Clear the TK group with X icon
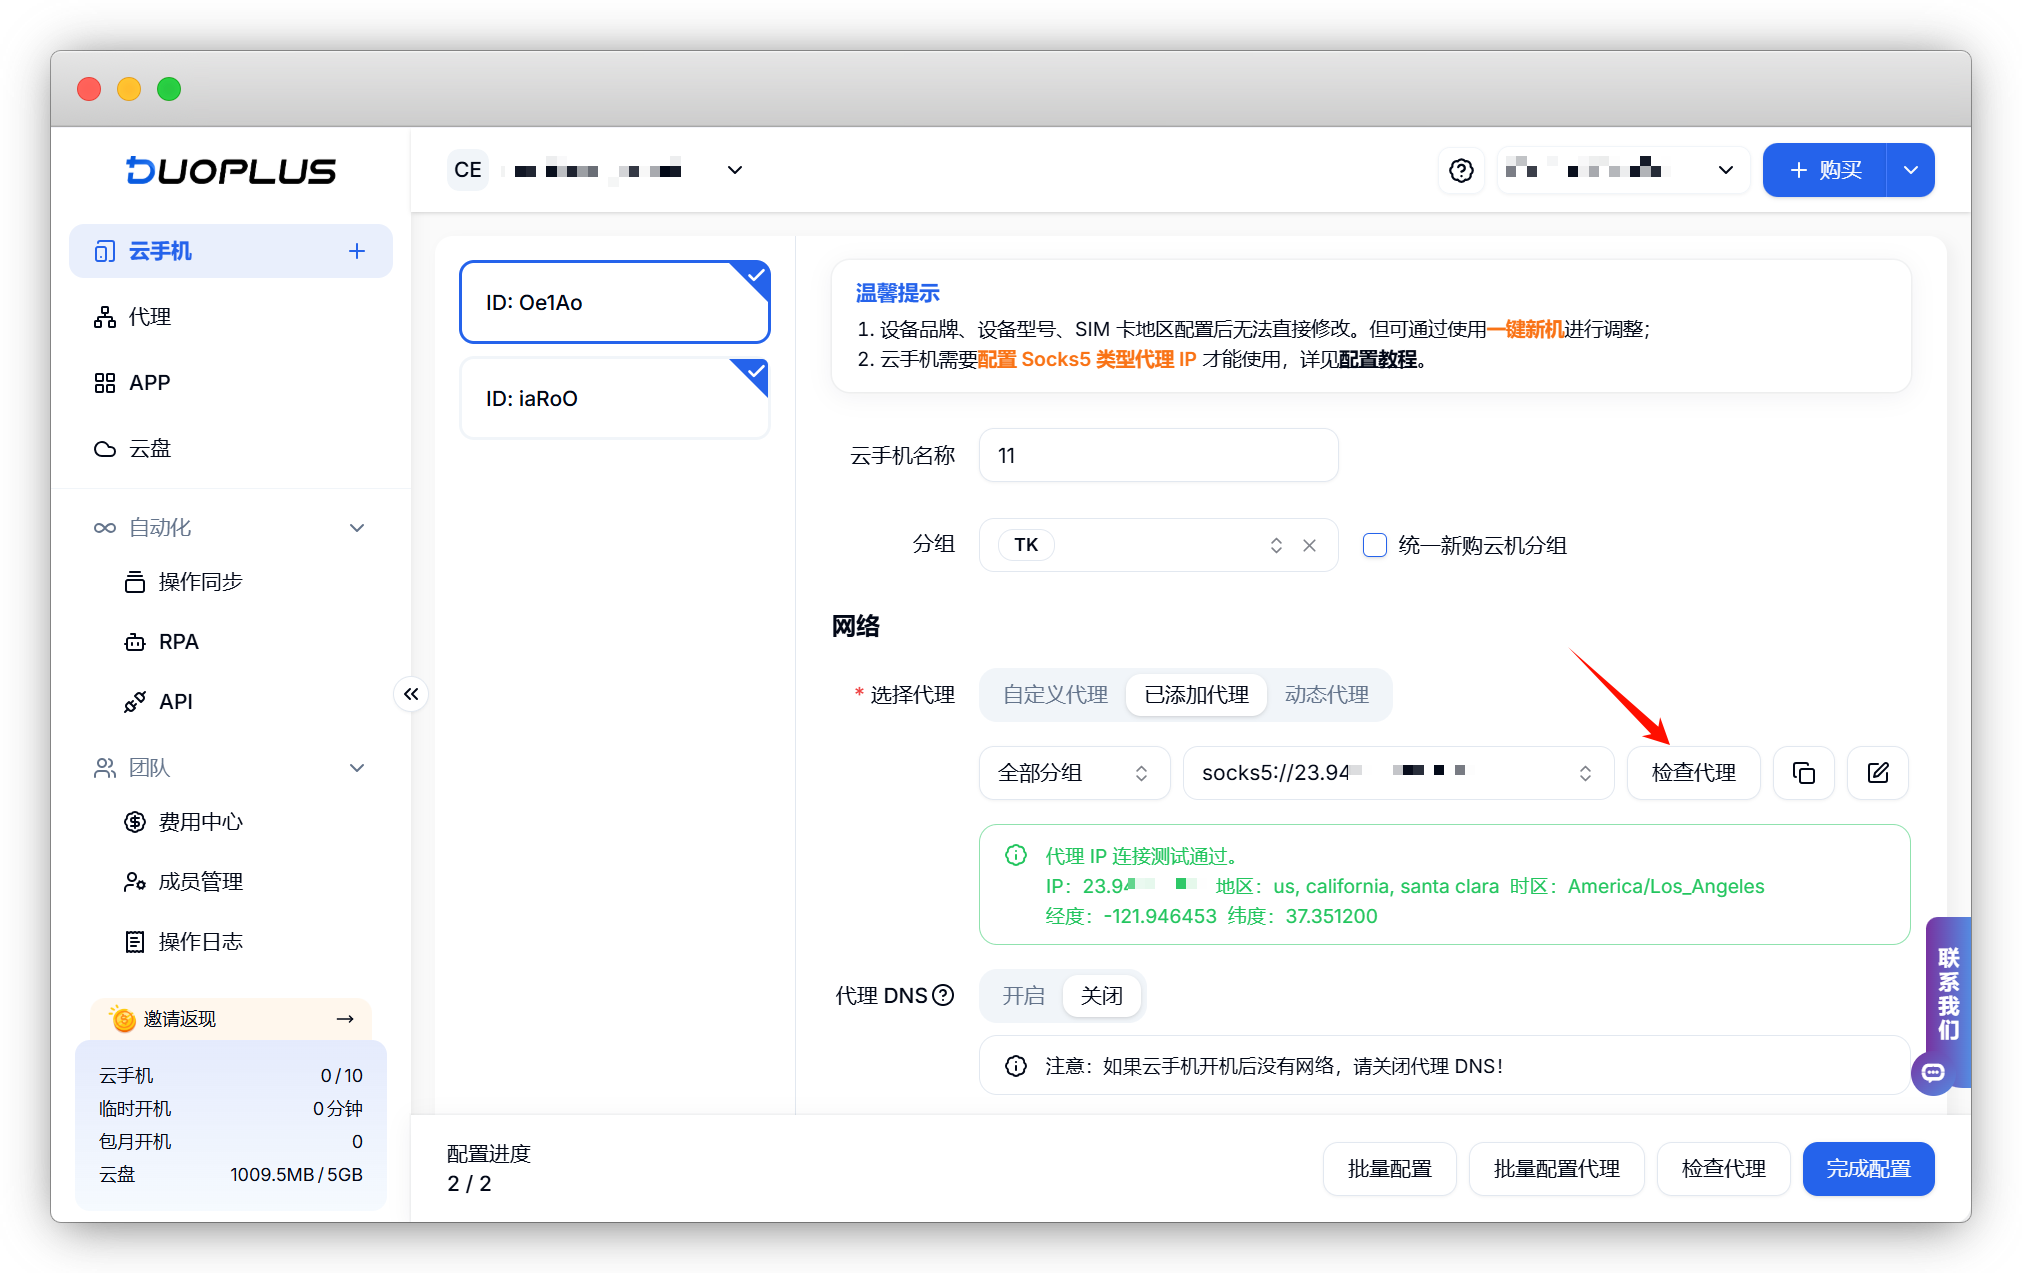Image resolution: width=2022 pixels, height=1273 pixels. tap(1309, 545)
